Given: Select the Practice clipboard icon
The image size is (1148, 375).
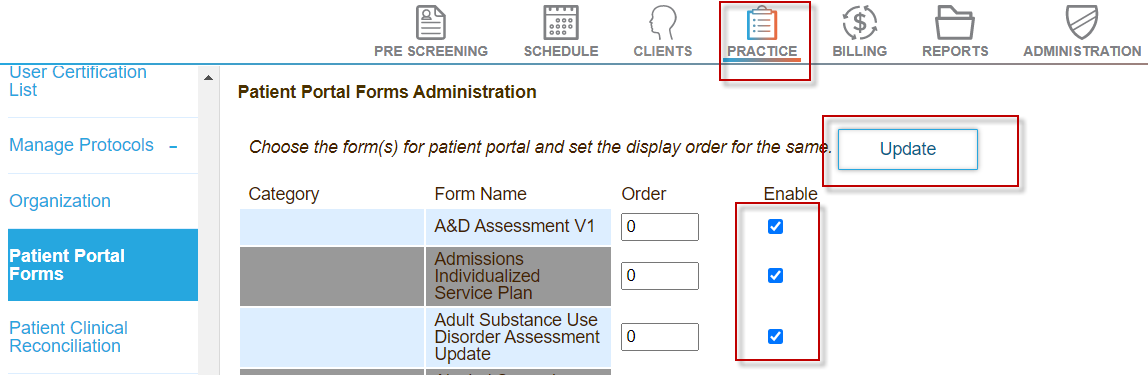Looking at the screenshot, I should (x=761, y=23).
